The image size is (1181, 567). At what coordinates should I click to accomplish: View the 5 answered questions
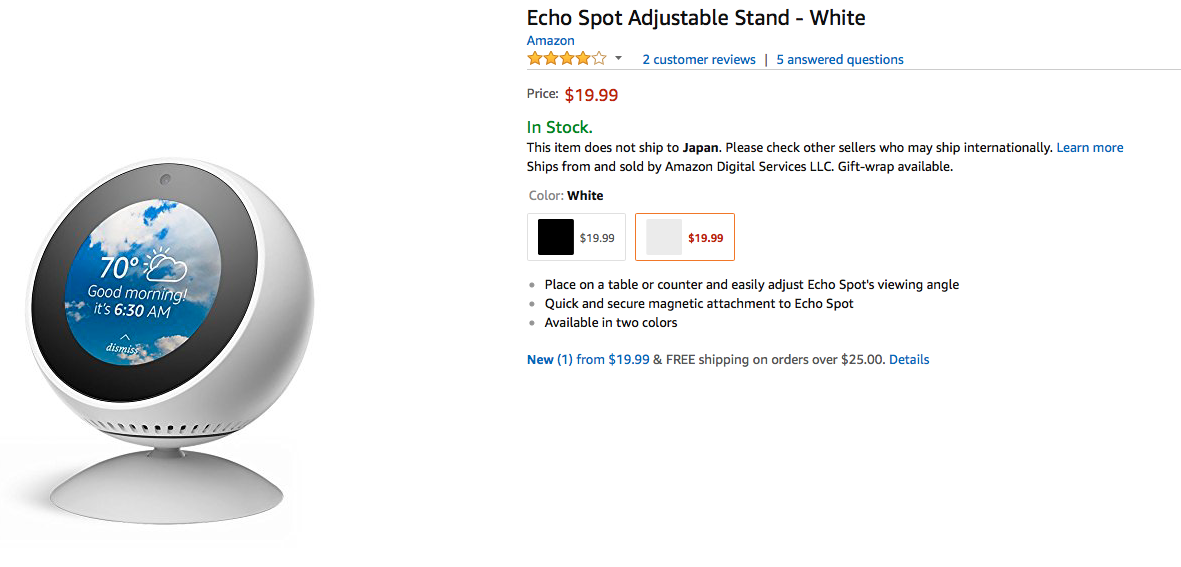coord(839,60)
